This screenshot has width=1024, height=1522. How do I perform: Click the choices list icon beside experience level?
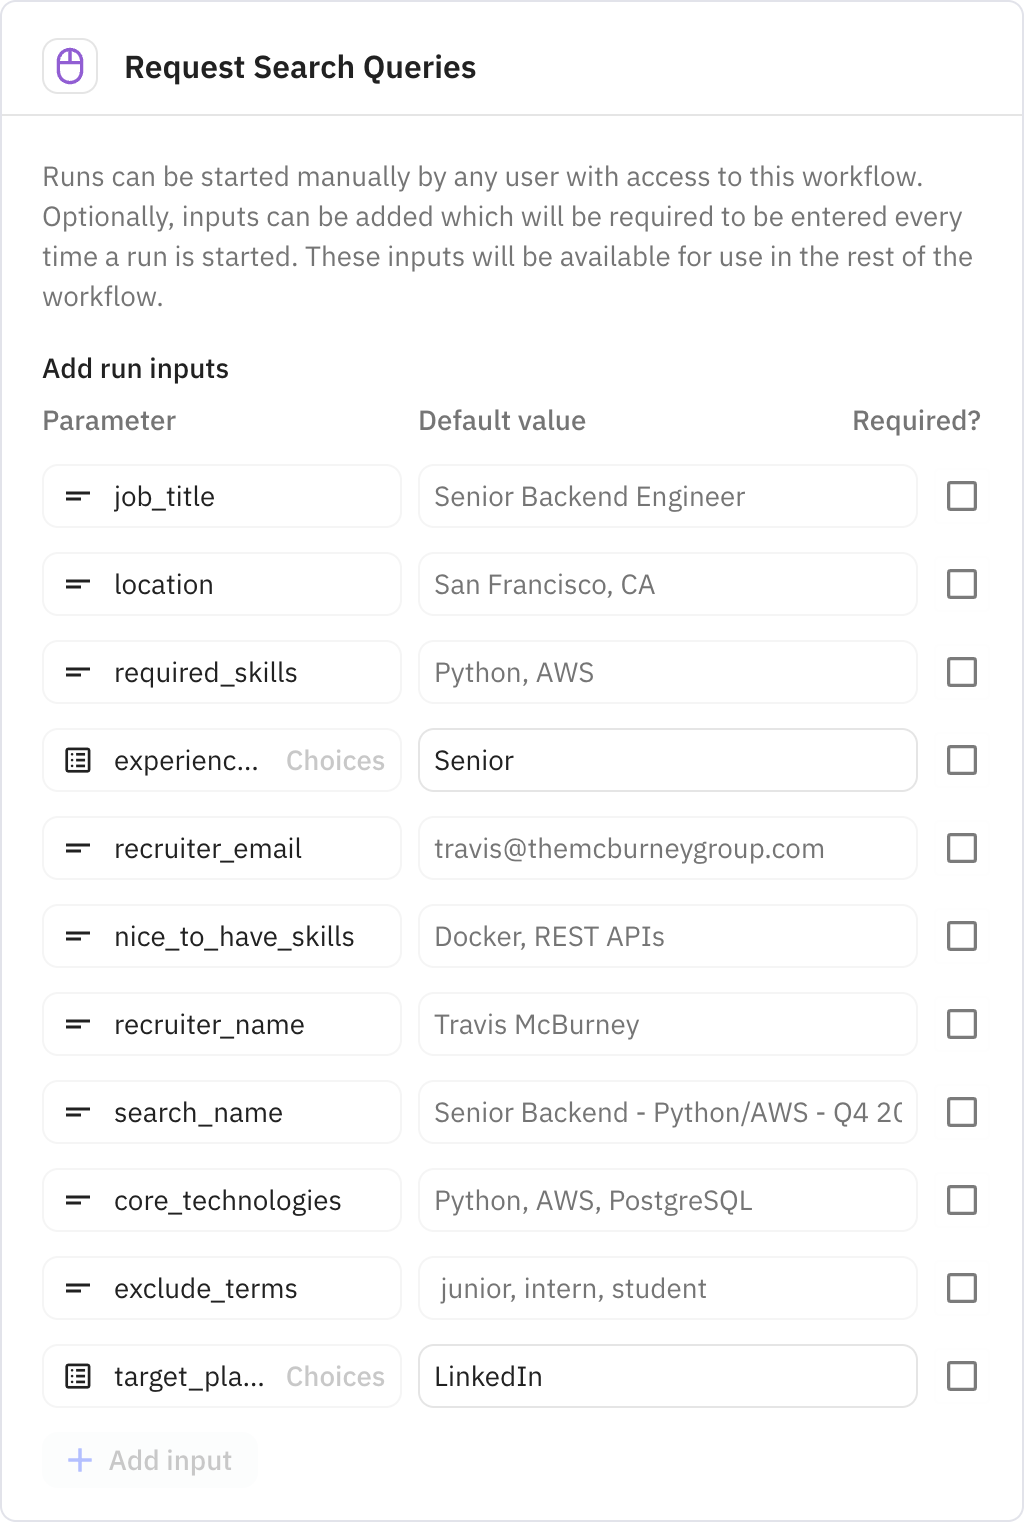[78, 760]
